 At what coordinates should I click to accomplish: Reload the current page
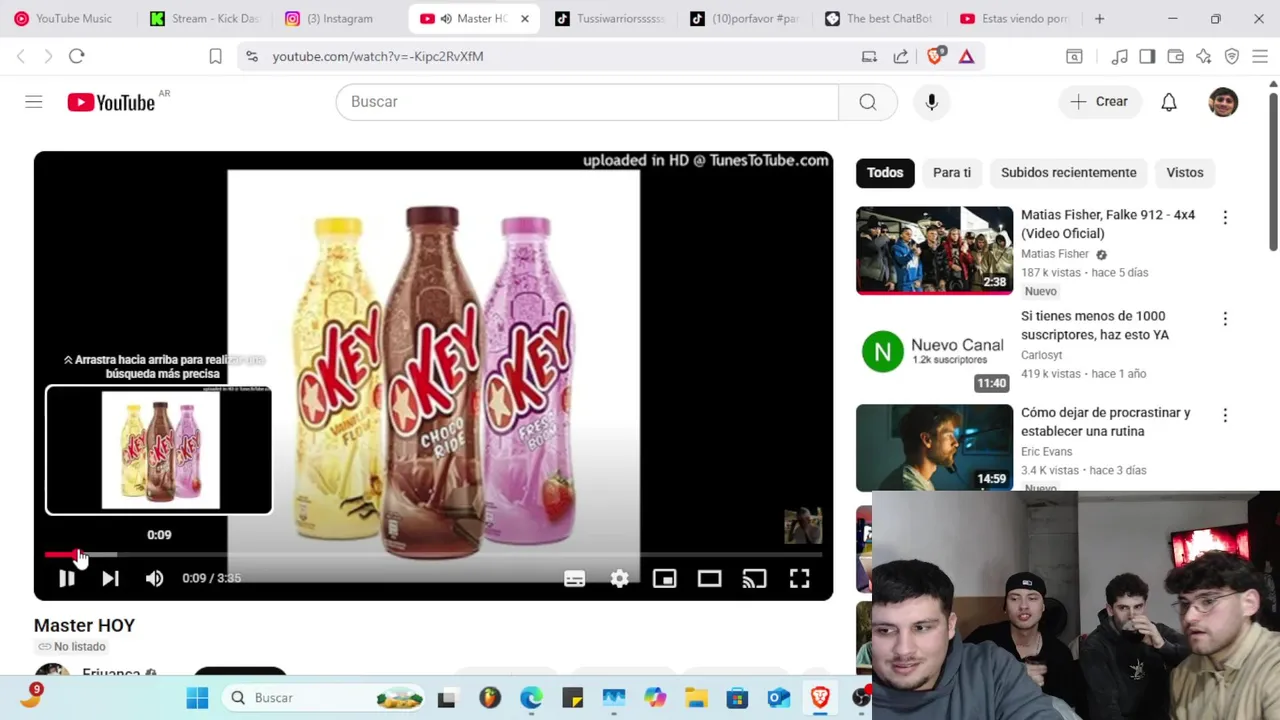click(x=76, y=57)
